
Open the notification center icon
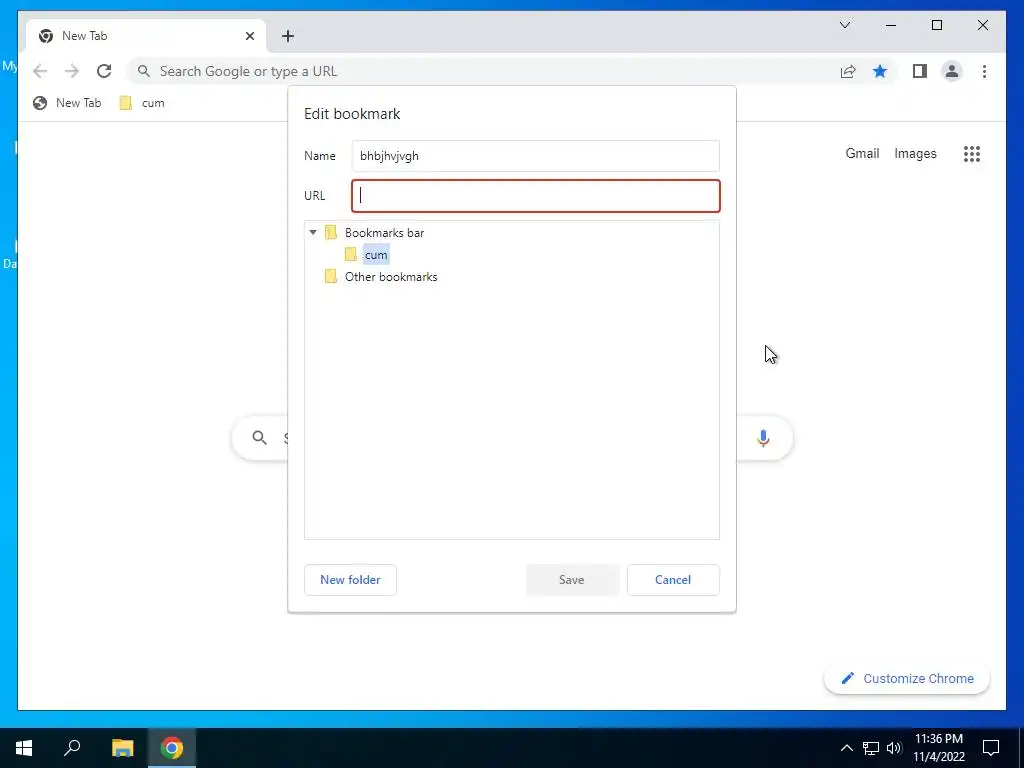[x=991, y=748]
